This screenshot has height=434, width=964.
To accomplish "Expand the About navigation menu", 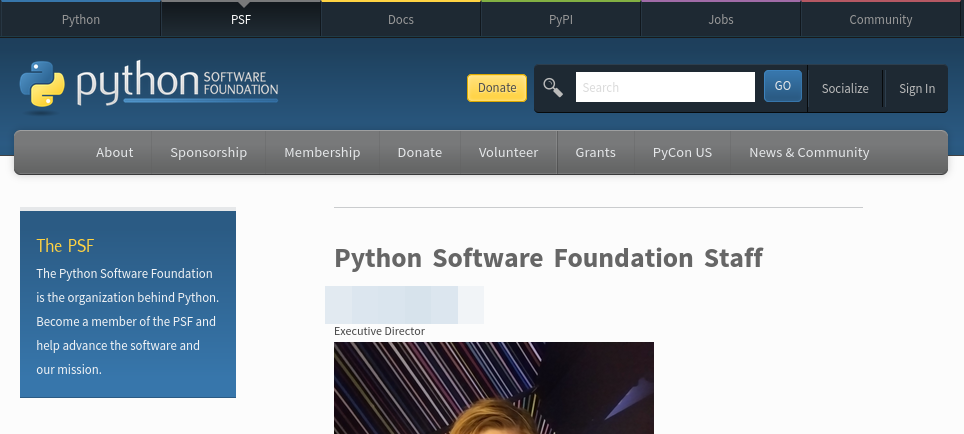I will point(114,152).
